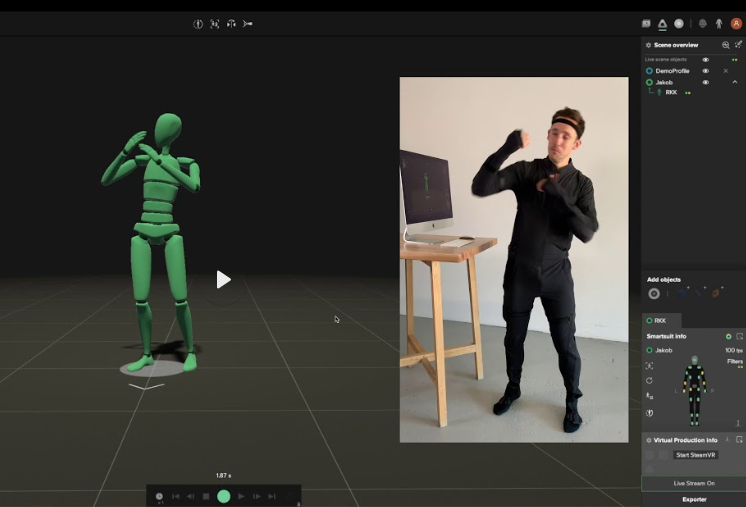Open Virtual Production info gear settings

click(x=648, y=440)
